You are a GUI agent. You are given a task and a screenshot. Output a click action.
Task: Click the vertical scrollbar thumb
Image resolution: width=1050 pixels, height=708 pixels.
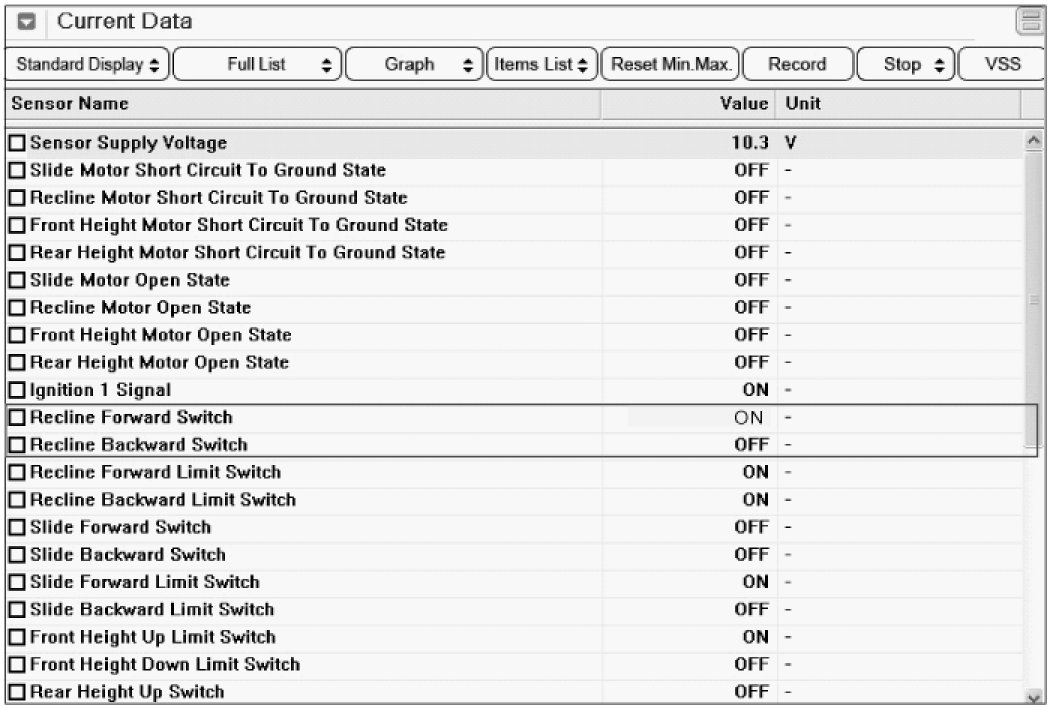[x=1033, y=300]
